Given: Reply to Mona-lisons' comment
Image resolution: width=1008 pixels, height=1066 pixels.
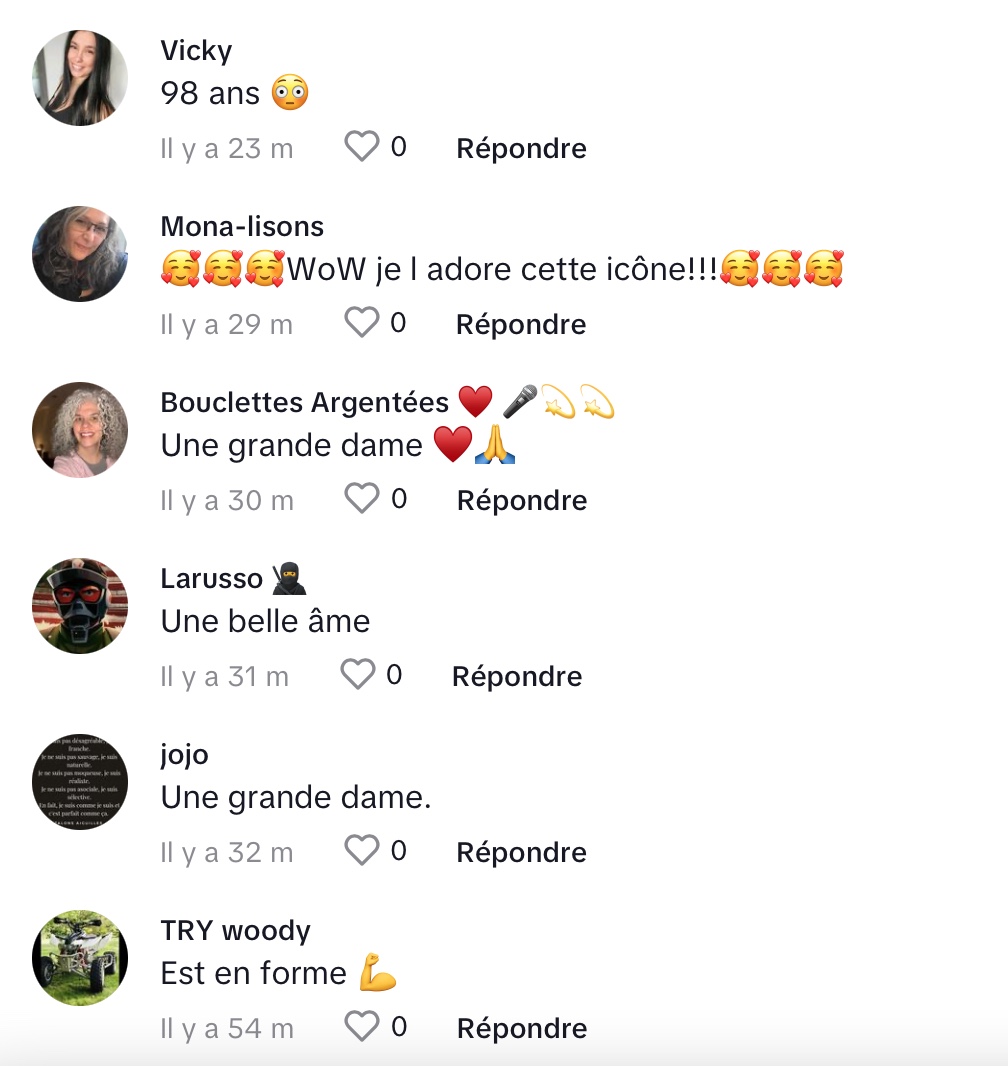Looking at the screenshot, I should coord(521,324).
